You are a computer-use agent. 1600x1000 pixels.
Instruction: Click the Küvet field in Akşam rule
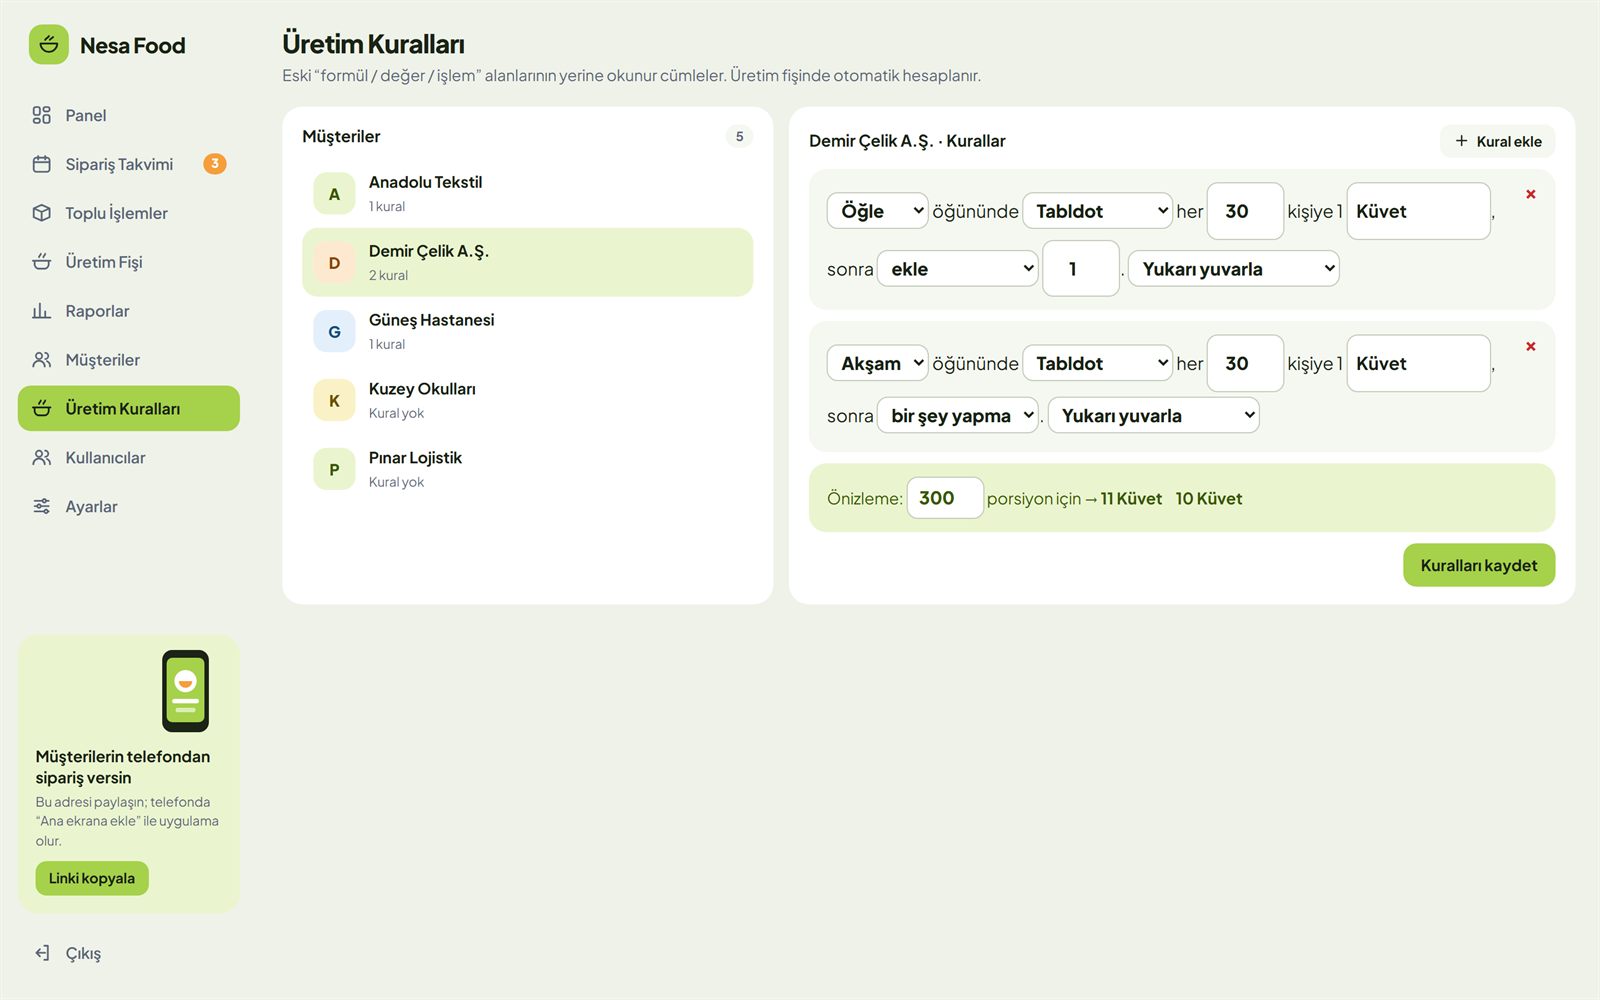1419,363
